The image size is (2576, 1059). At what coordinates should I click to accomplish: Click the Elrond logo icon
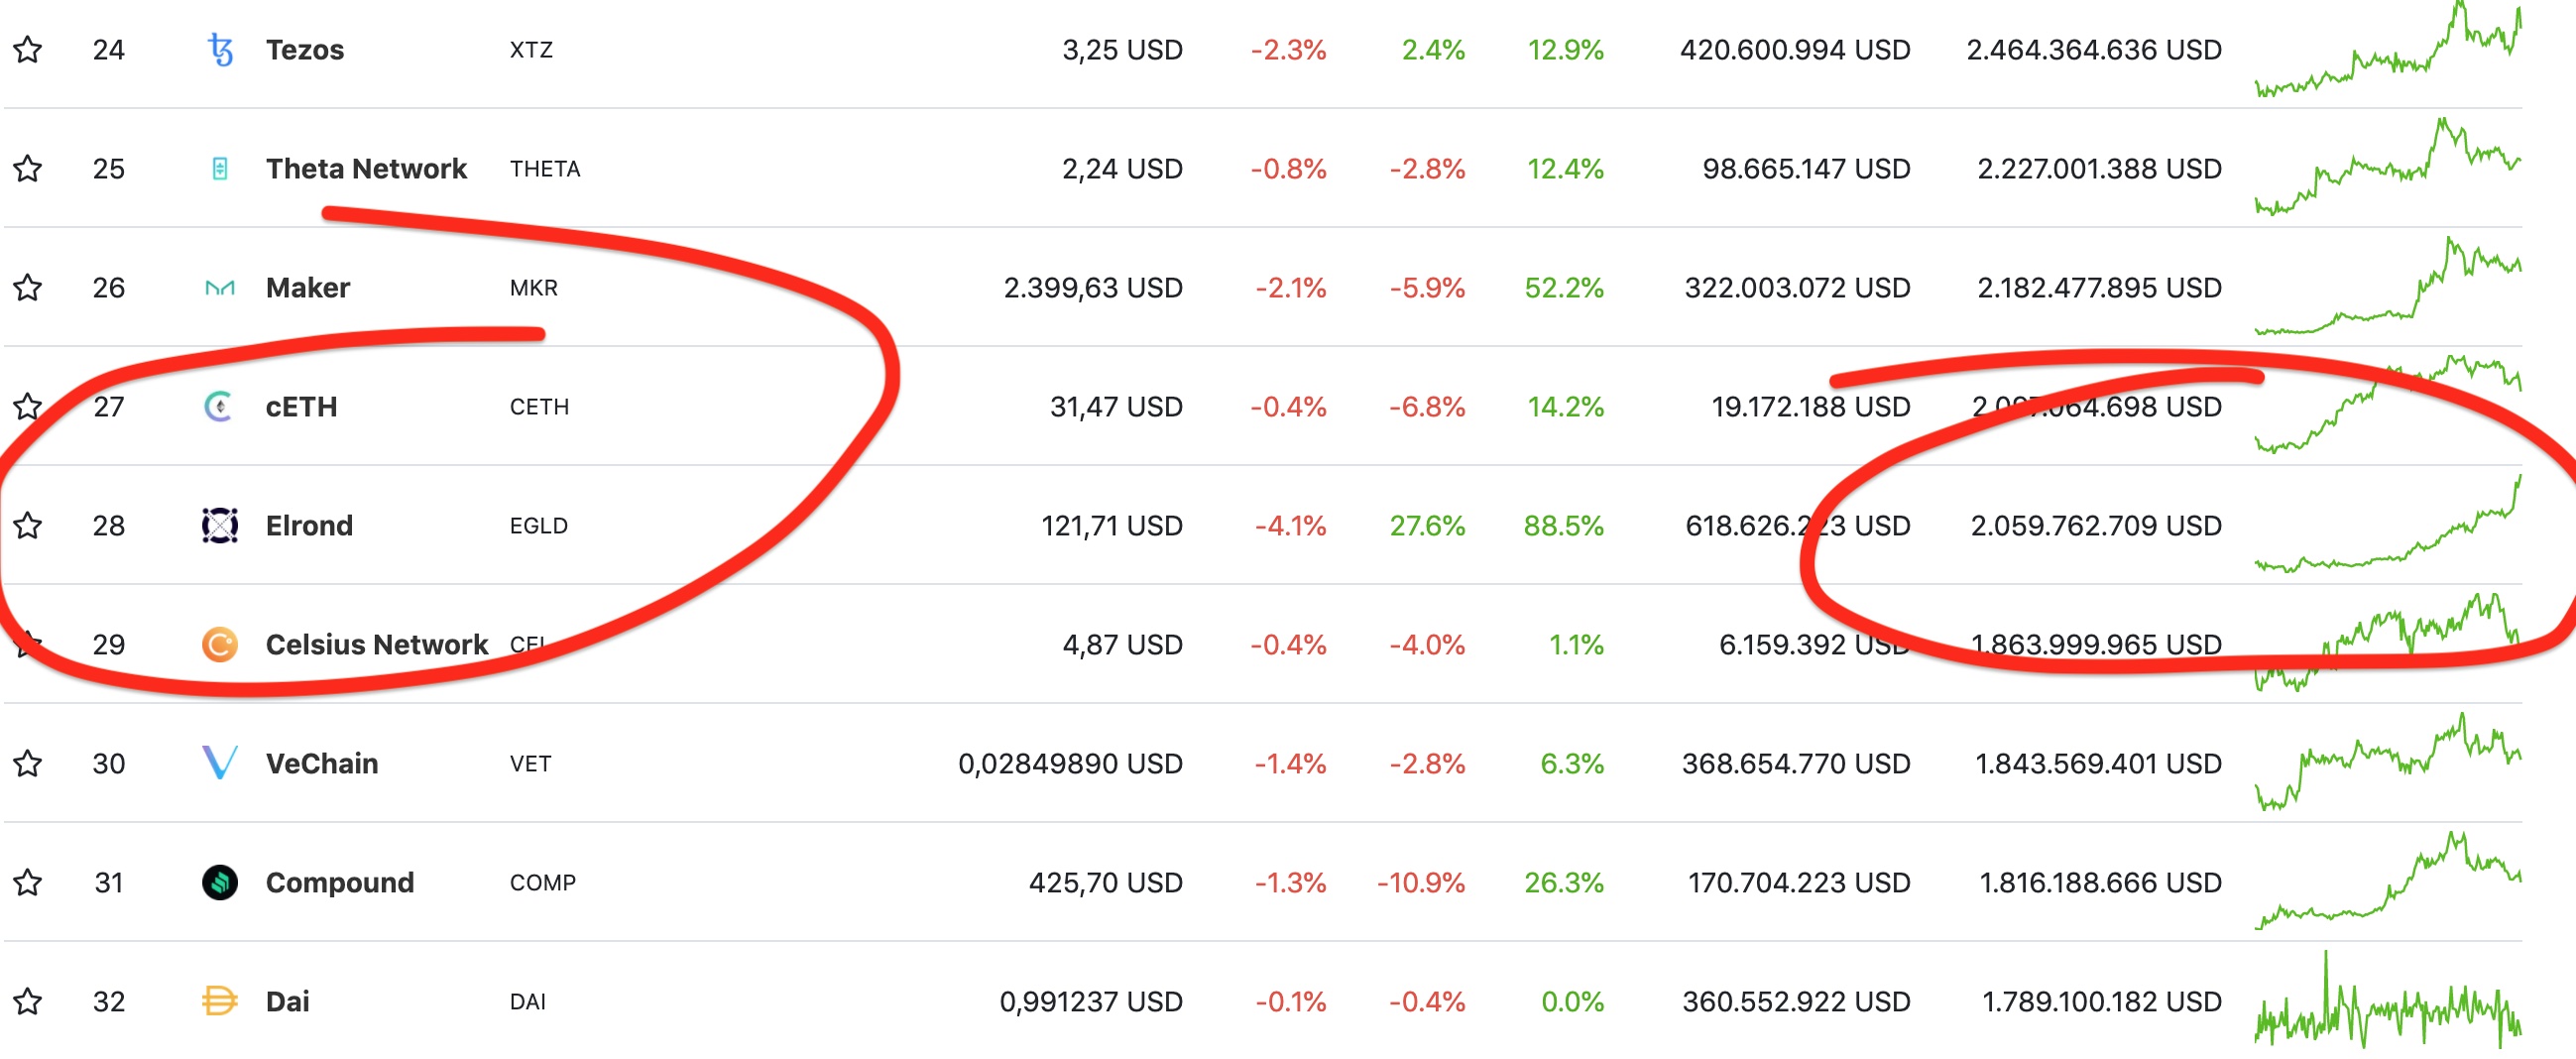[x=219, y=525]
